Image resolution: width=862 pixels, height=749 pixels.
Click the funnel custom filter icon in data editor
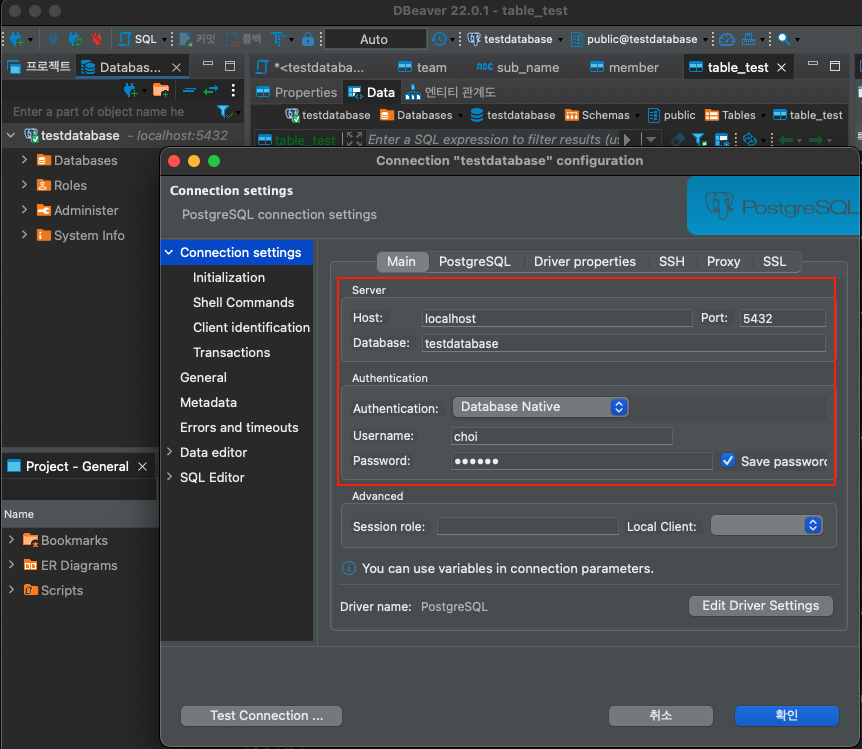[699, 140]
